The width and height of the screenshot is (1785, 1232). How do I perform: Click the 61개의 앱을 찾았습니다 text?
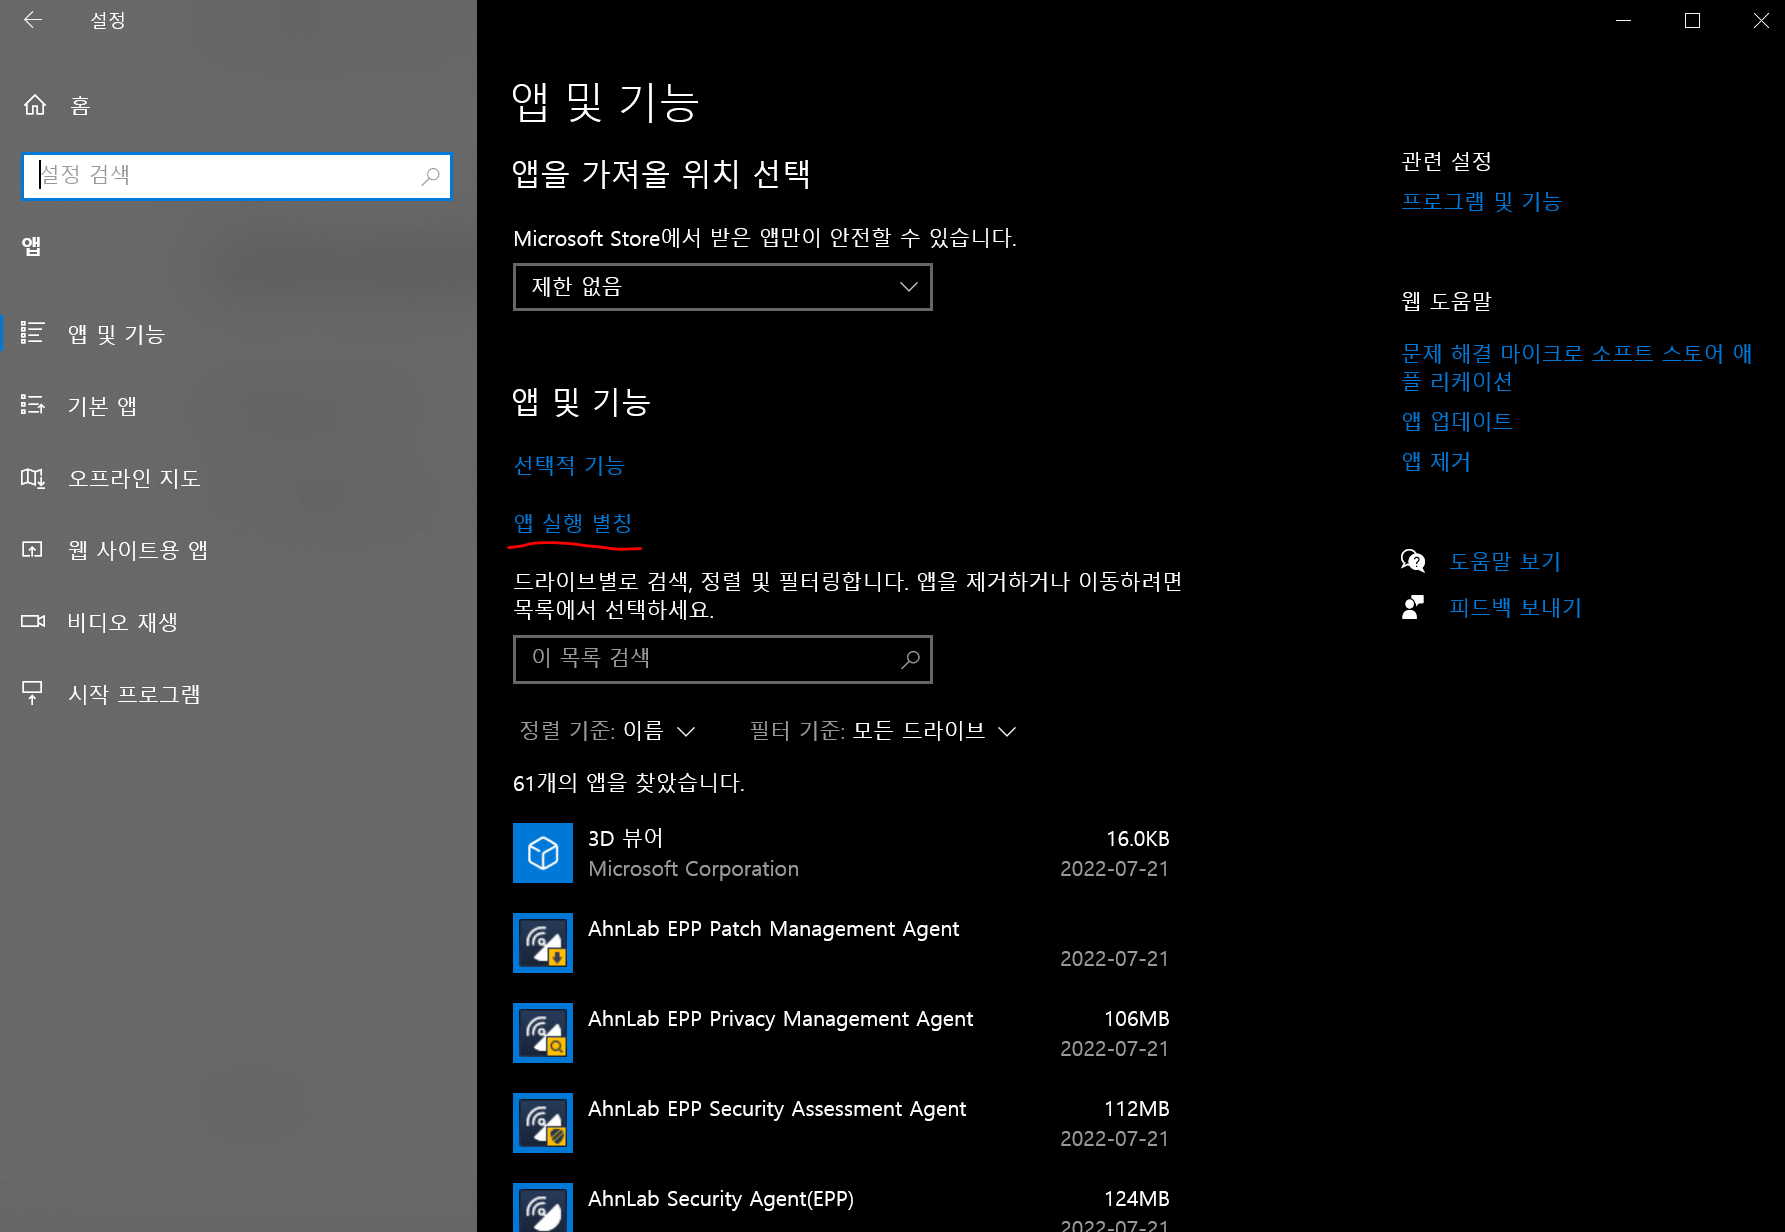tap(629, 783)
